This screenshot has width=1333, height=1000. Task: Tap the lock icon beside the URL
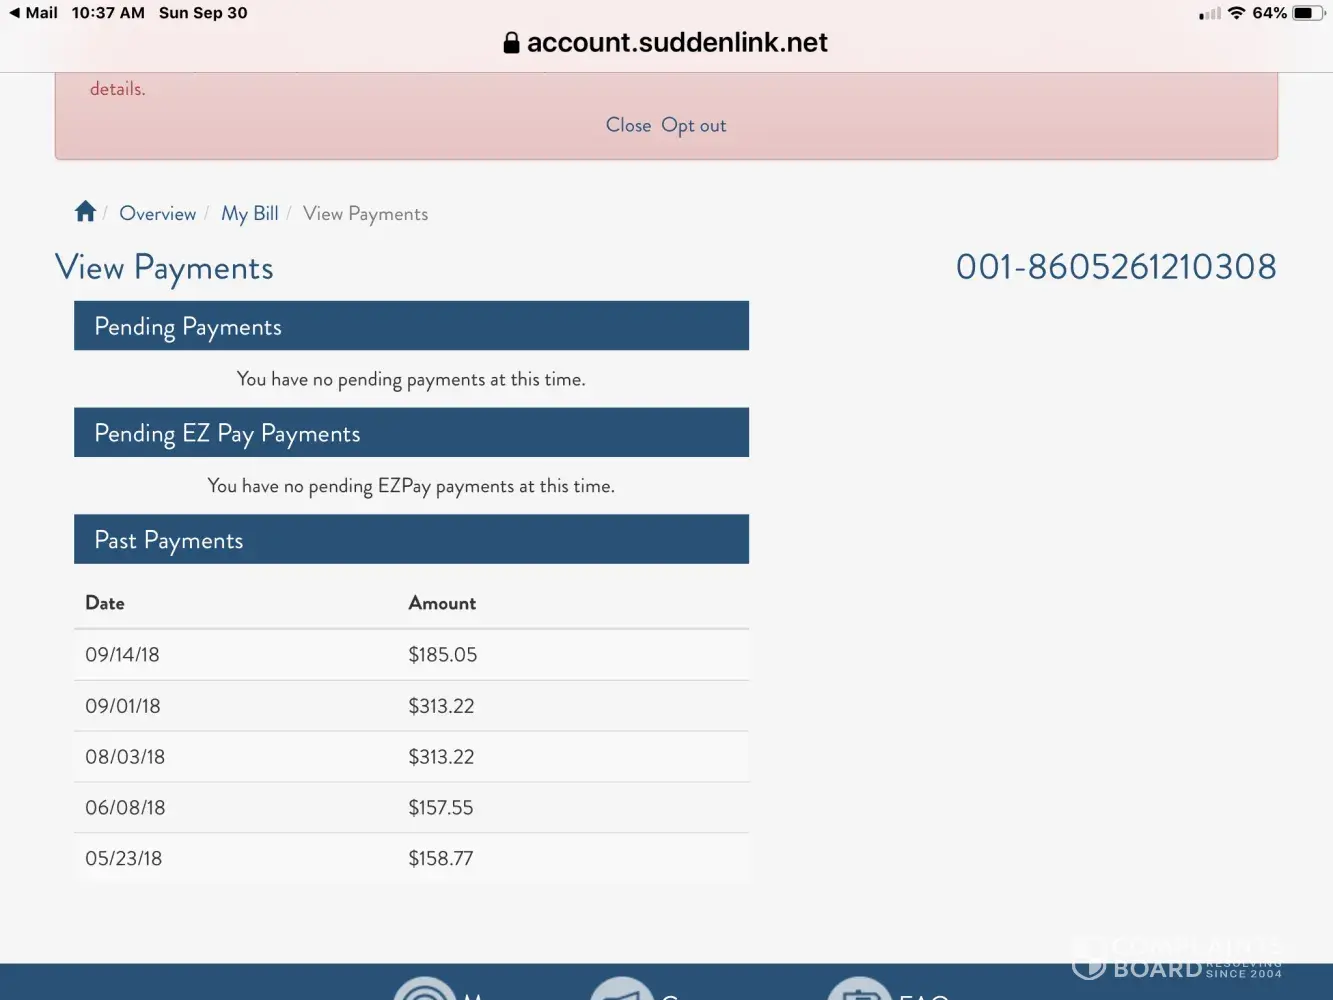[511, 42]
